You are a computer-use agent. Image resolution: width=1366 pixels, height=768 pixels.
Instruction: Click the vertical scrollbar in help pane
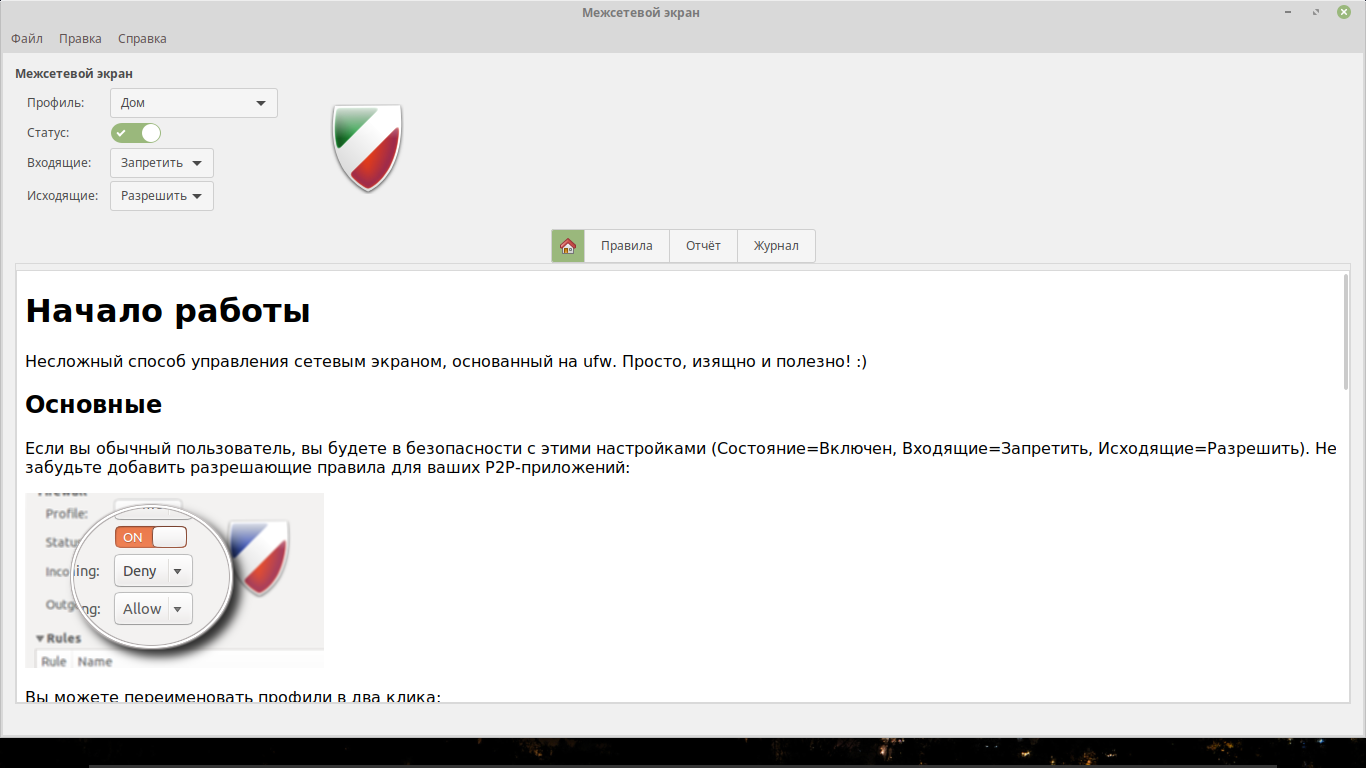(1345, 332)
